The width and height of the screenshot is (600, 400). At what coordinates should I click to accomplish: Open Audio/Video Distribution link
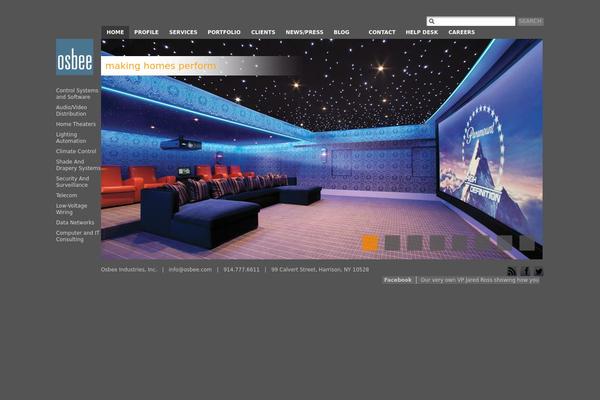72,111
